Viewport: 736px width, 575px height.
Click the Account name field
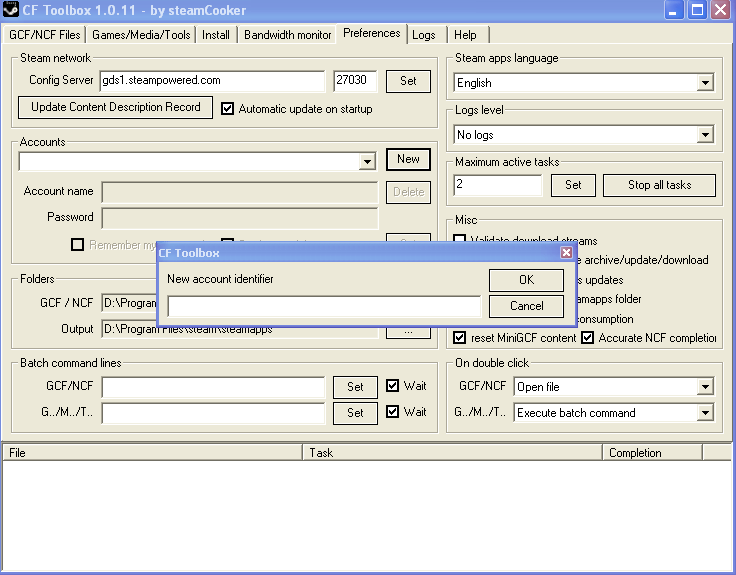pos(239,192)
